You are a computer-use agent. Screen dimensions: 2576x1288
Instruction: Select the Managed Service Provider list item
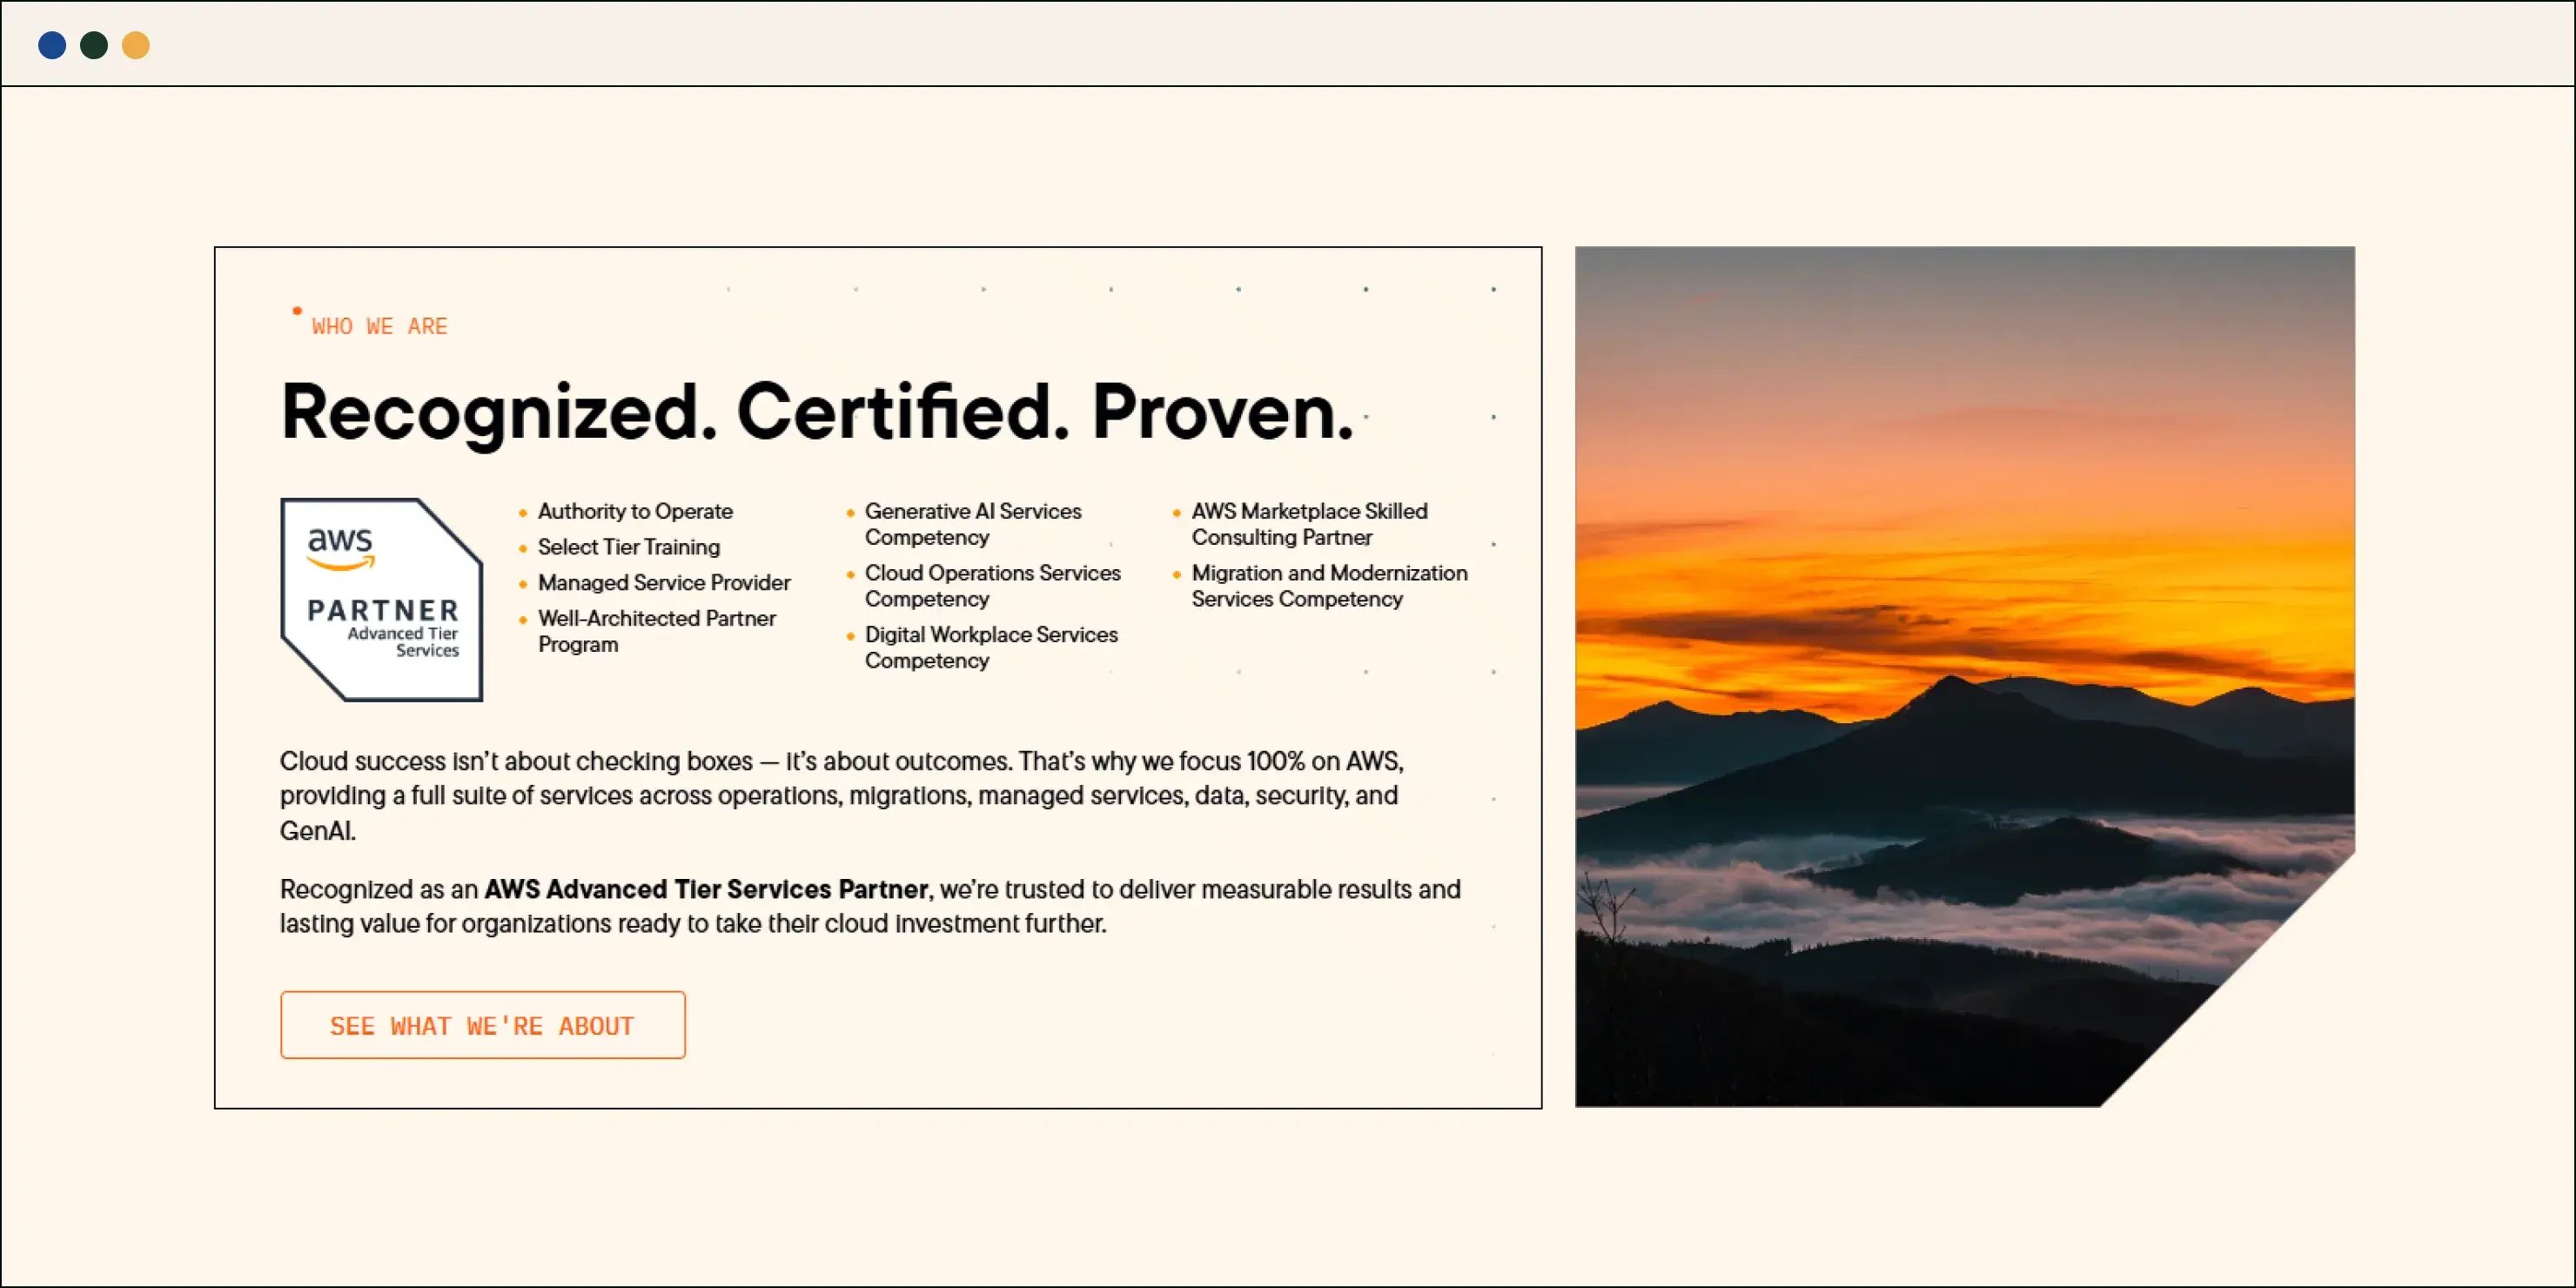point(664,583)
